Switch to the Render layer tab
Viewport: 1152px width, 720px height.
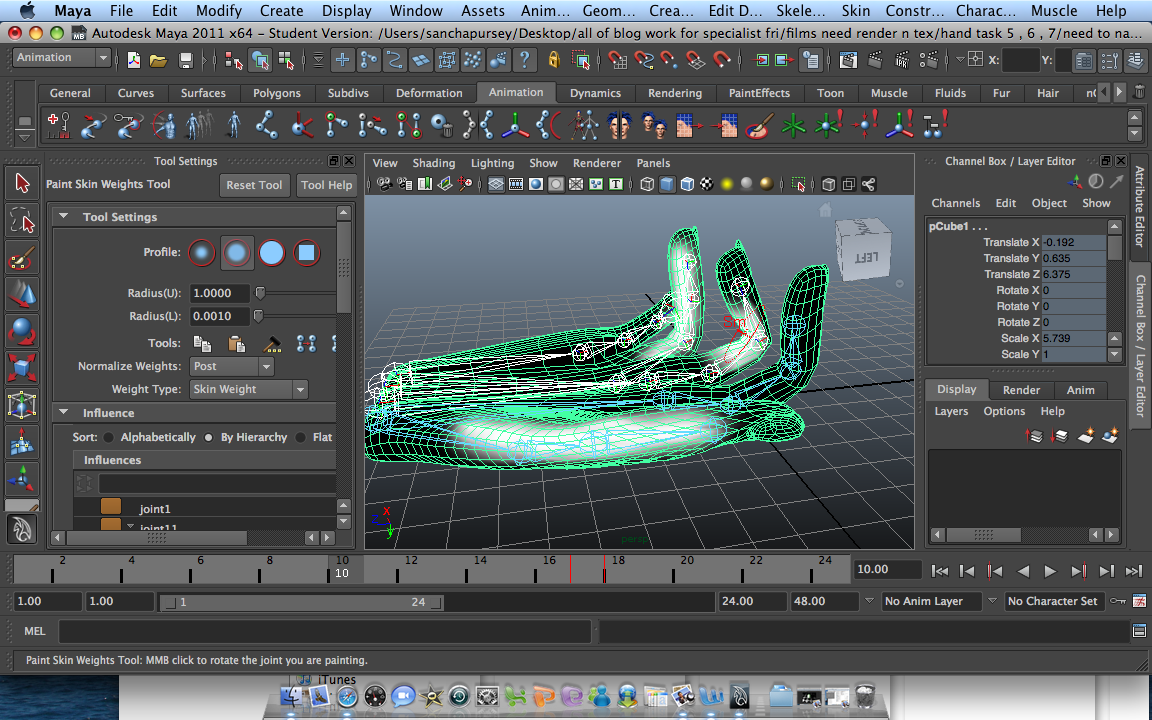point(1021,390)
